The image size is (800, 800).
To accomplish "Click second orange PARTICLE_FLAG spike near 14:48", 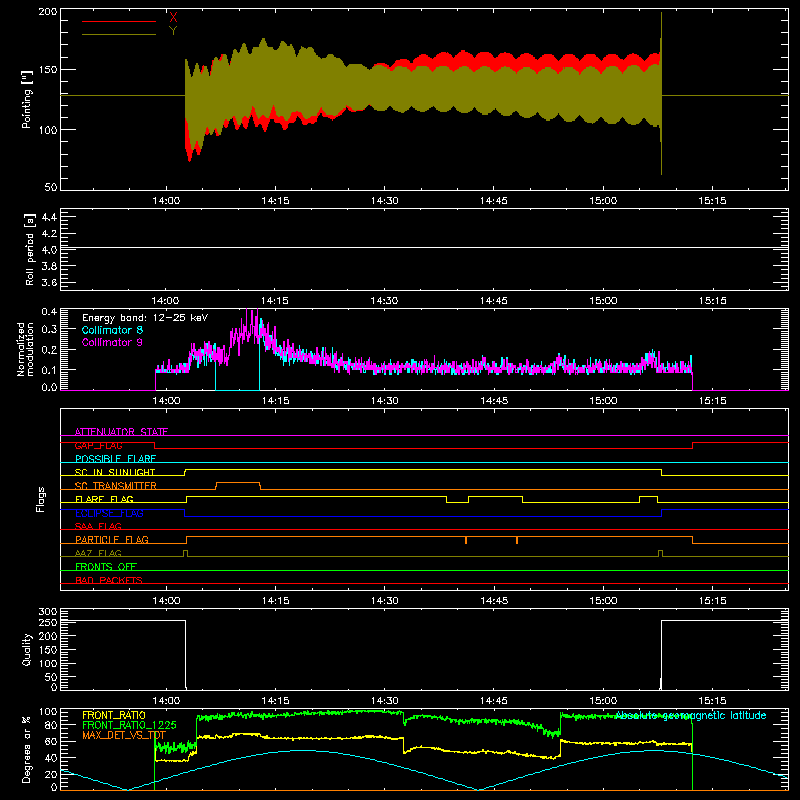I will pyautogui.click(x=517, y=540).
